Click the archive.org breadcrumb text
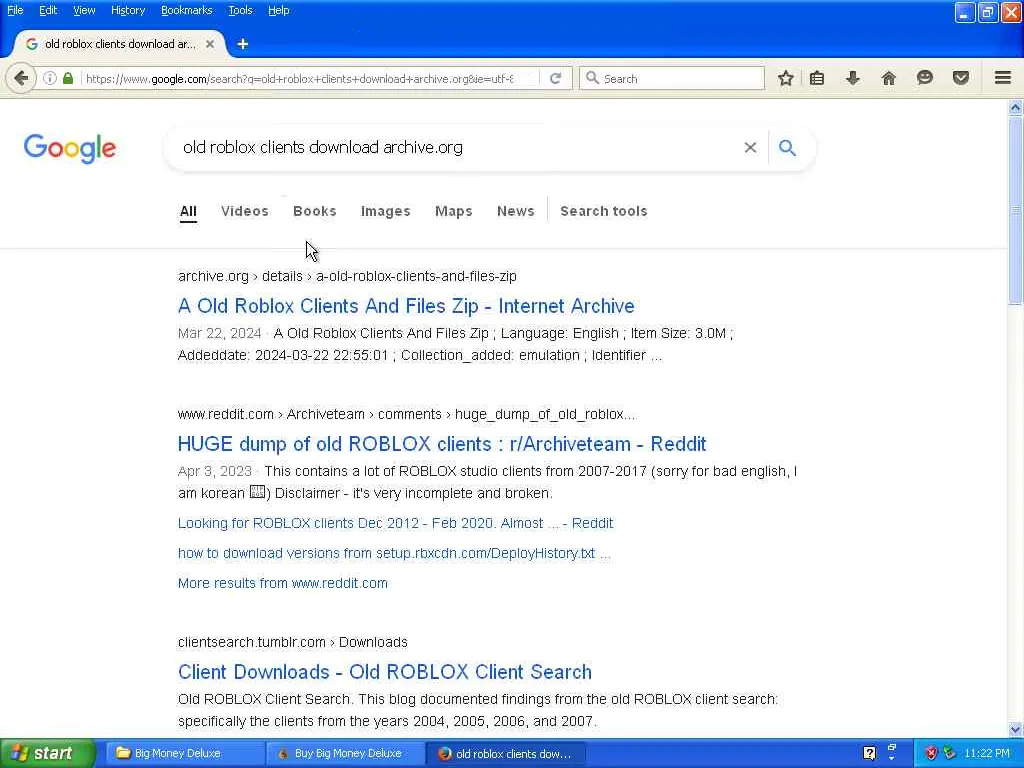Screen dimensions: 1024x768 pyautogui.click(x=347, y=276)
